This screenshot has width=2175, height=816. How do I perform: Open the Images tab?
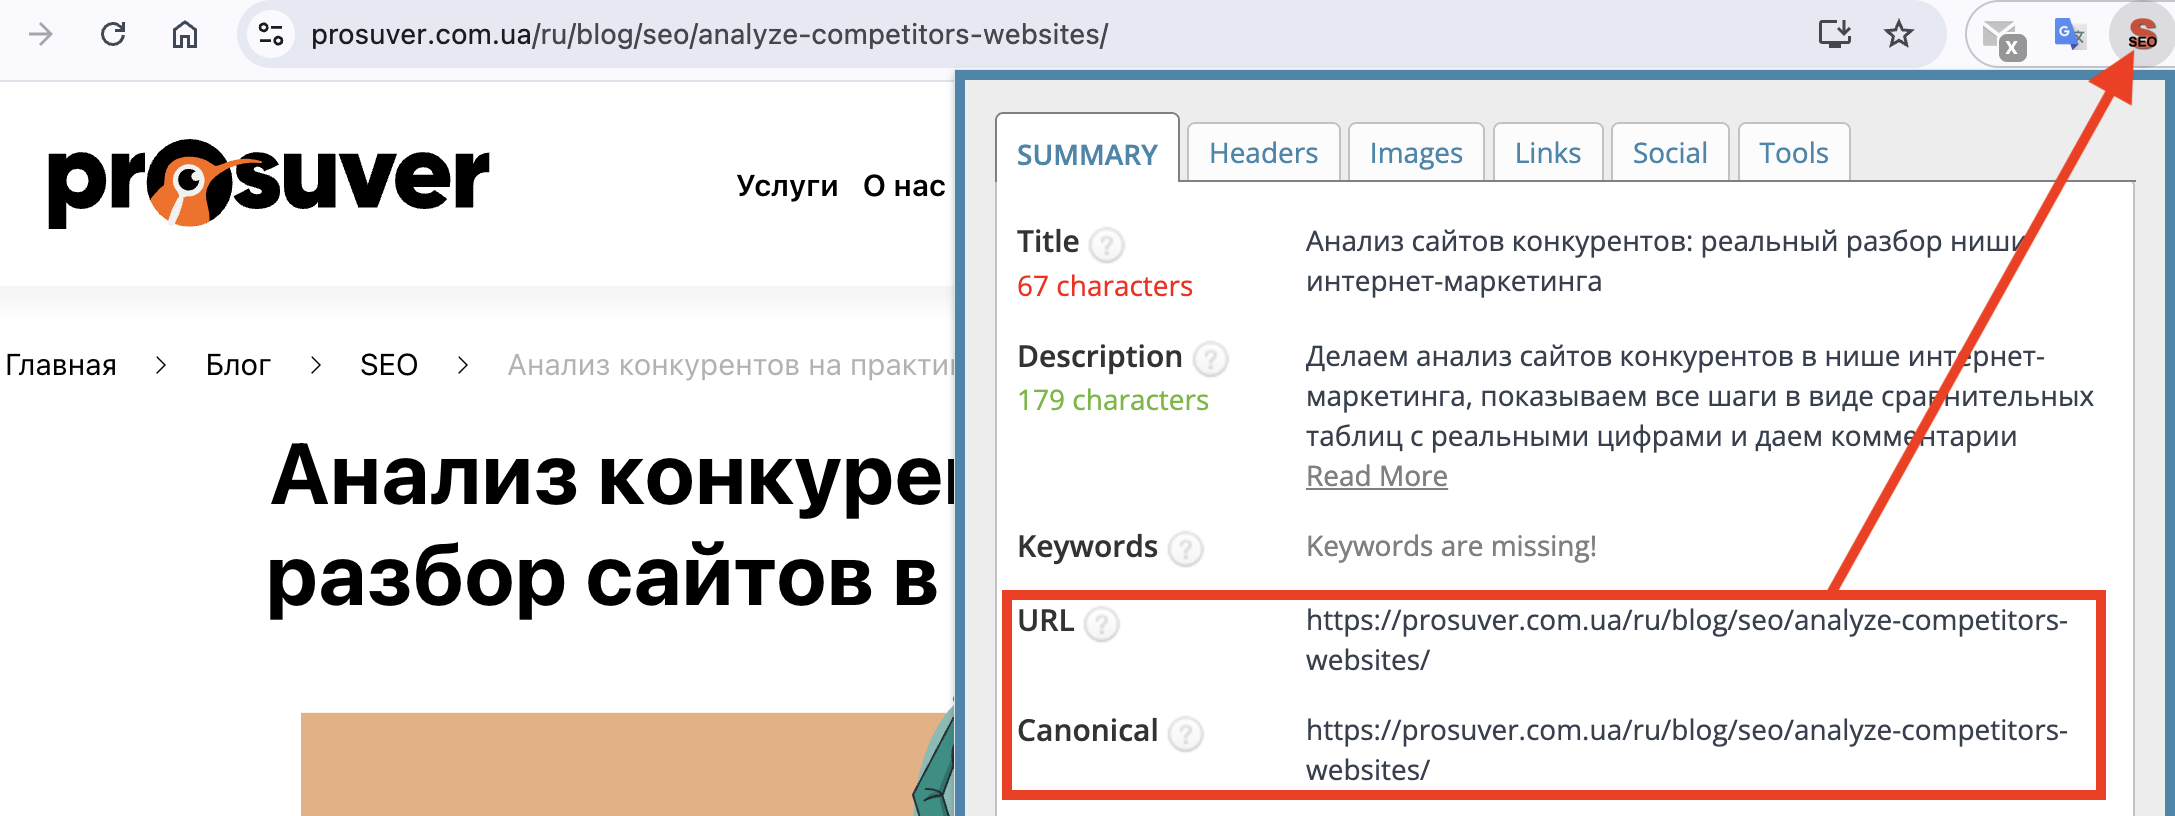click(x=1415, y=153)
